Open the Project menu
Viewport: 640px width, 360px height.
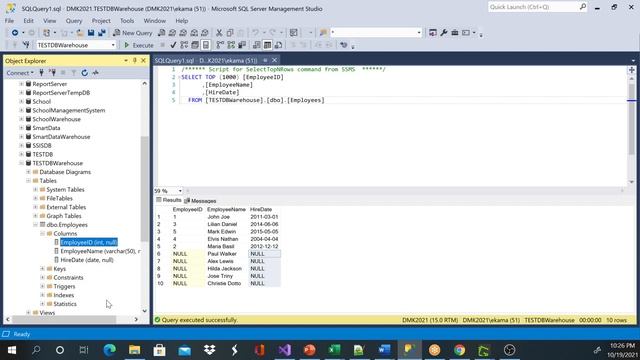[x=101, y=20]
